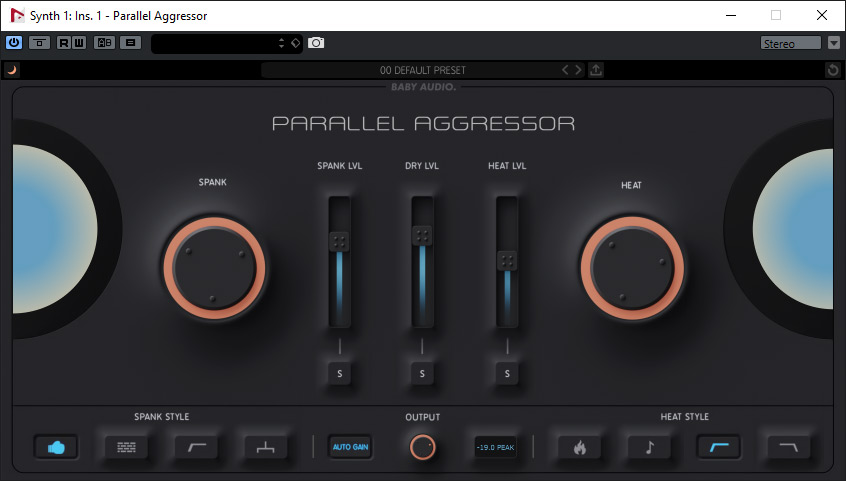Open the 00 Default Preset list
Image resolution: width=846 pixels, height=481 pixels.
click(x=408, y=70)
